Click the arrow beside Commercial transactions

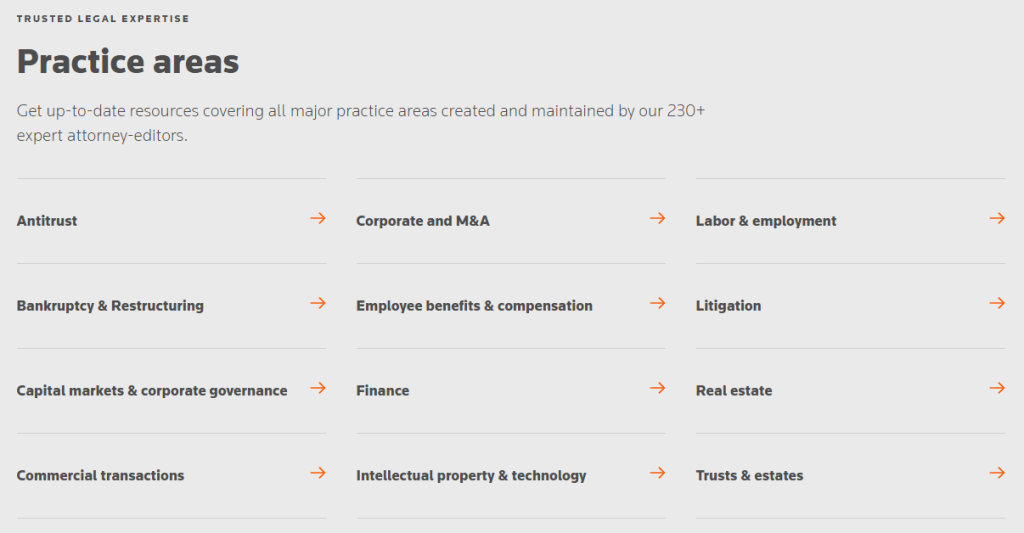(318, 473)
